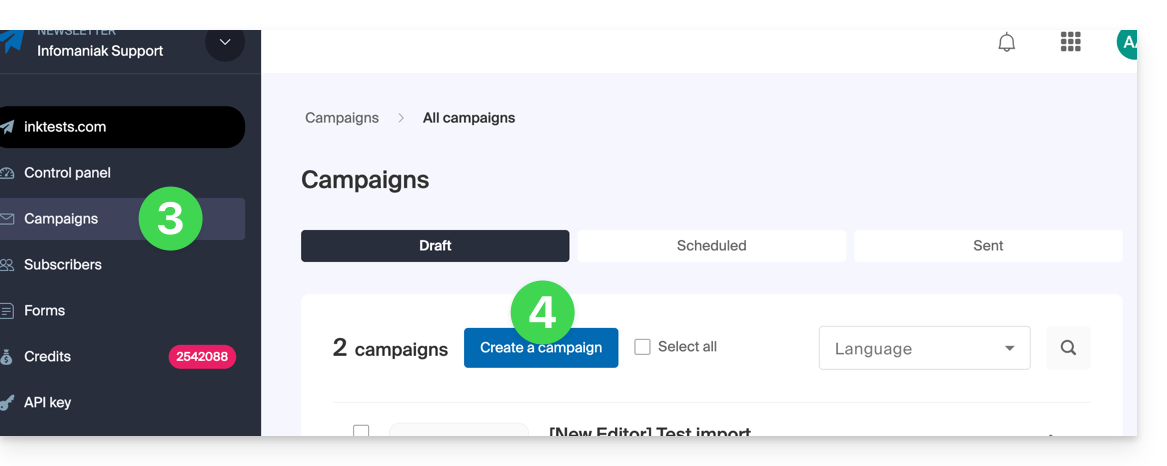Image resolution: width=1167 pixels, height=466 pixels.
Task: Open the user avatar menu
Action: (1127, 42)
